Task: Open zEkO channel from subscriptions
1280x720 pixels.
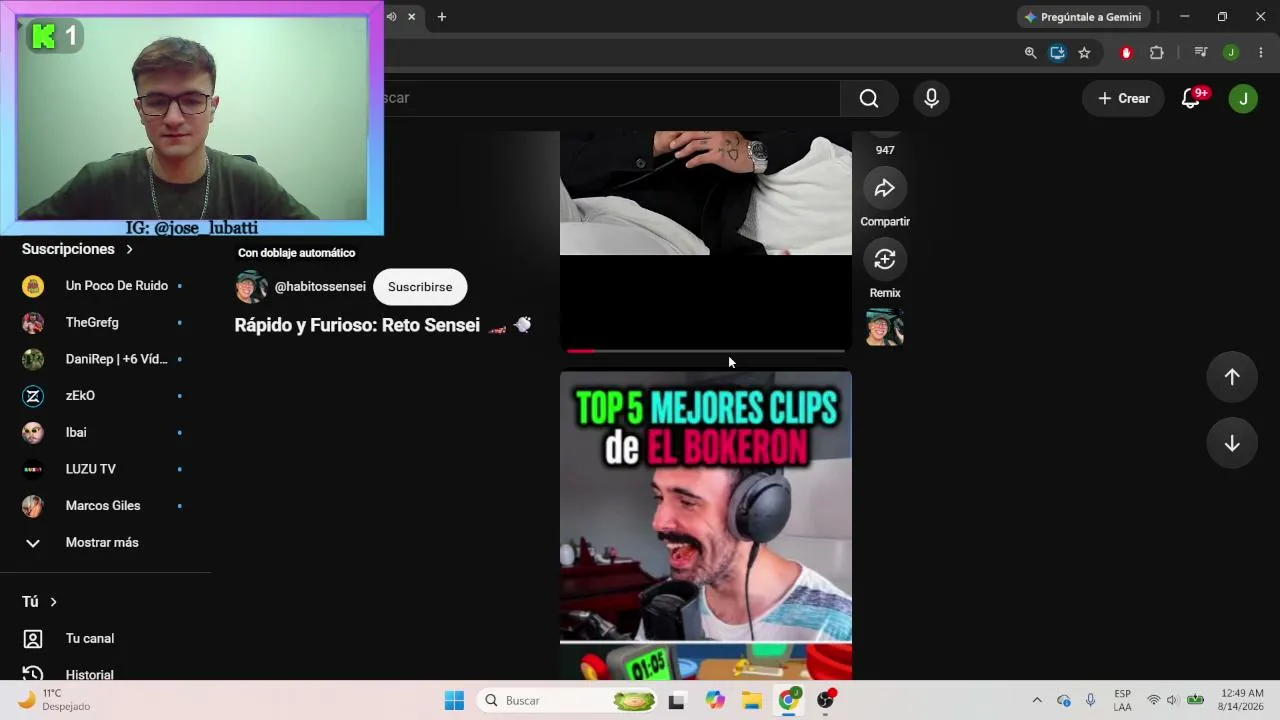Action: (x=106, y=395)
